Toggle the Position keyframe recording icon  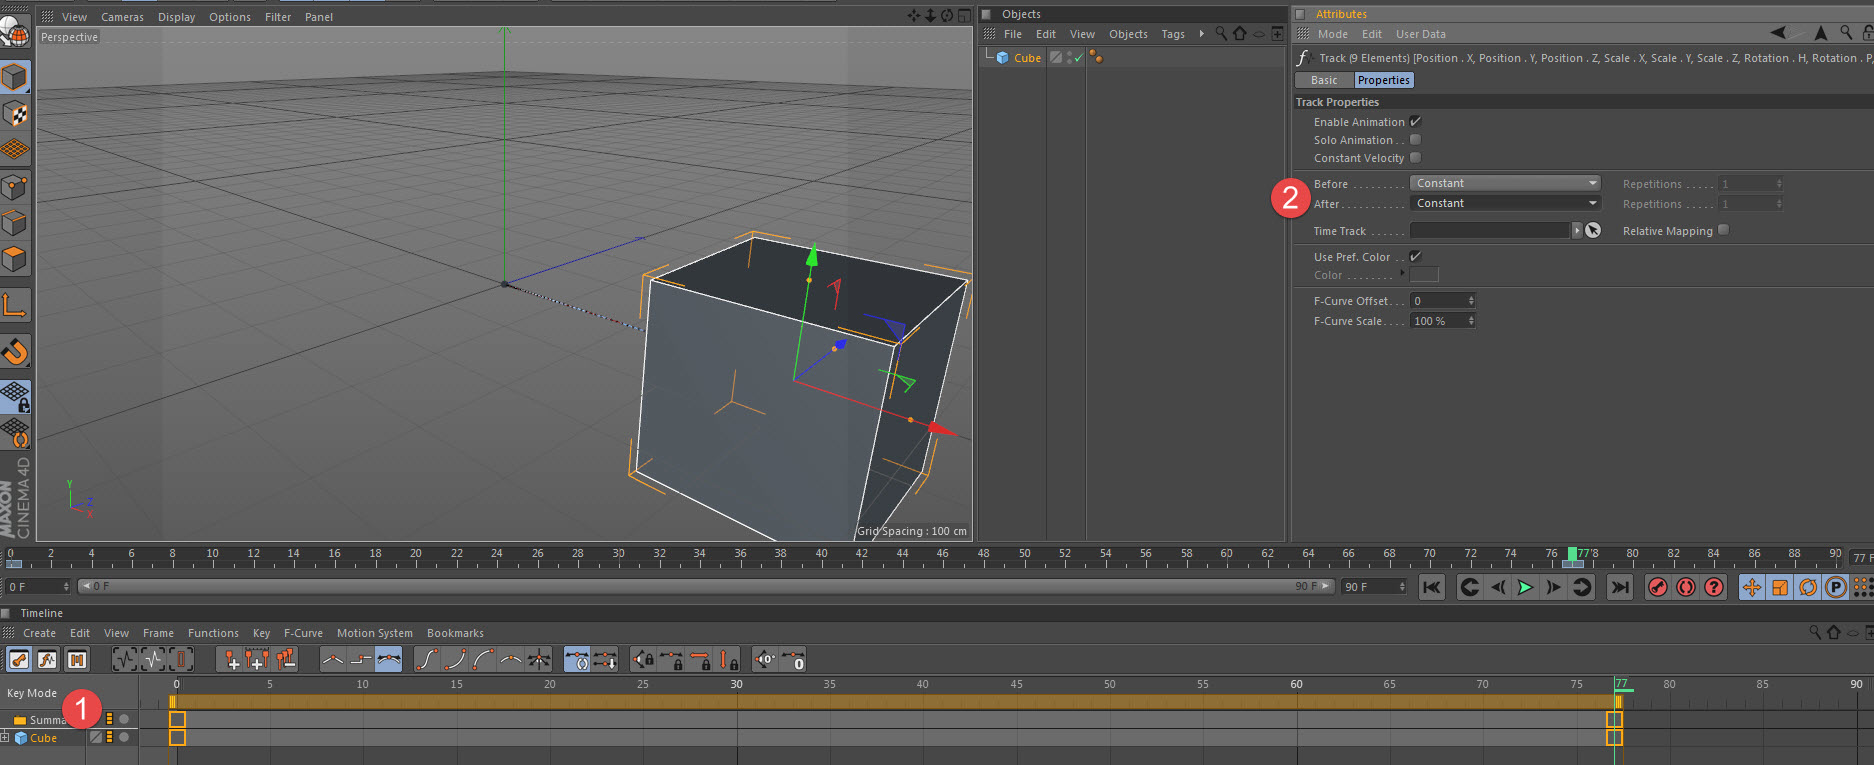(1752, 587)
